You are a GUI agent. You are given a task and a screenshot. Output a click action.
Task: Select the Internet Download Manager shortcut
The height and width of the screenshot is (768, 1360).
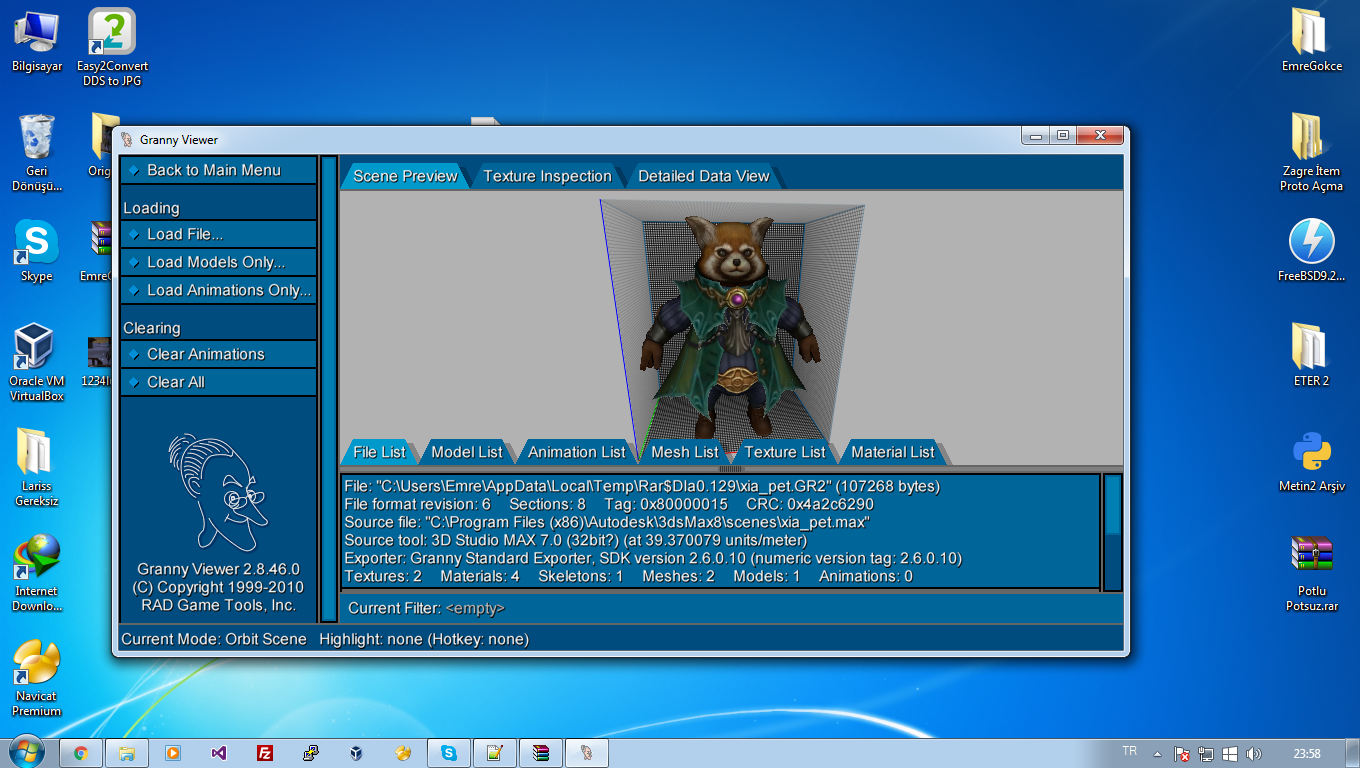point(36,572)
